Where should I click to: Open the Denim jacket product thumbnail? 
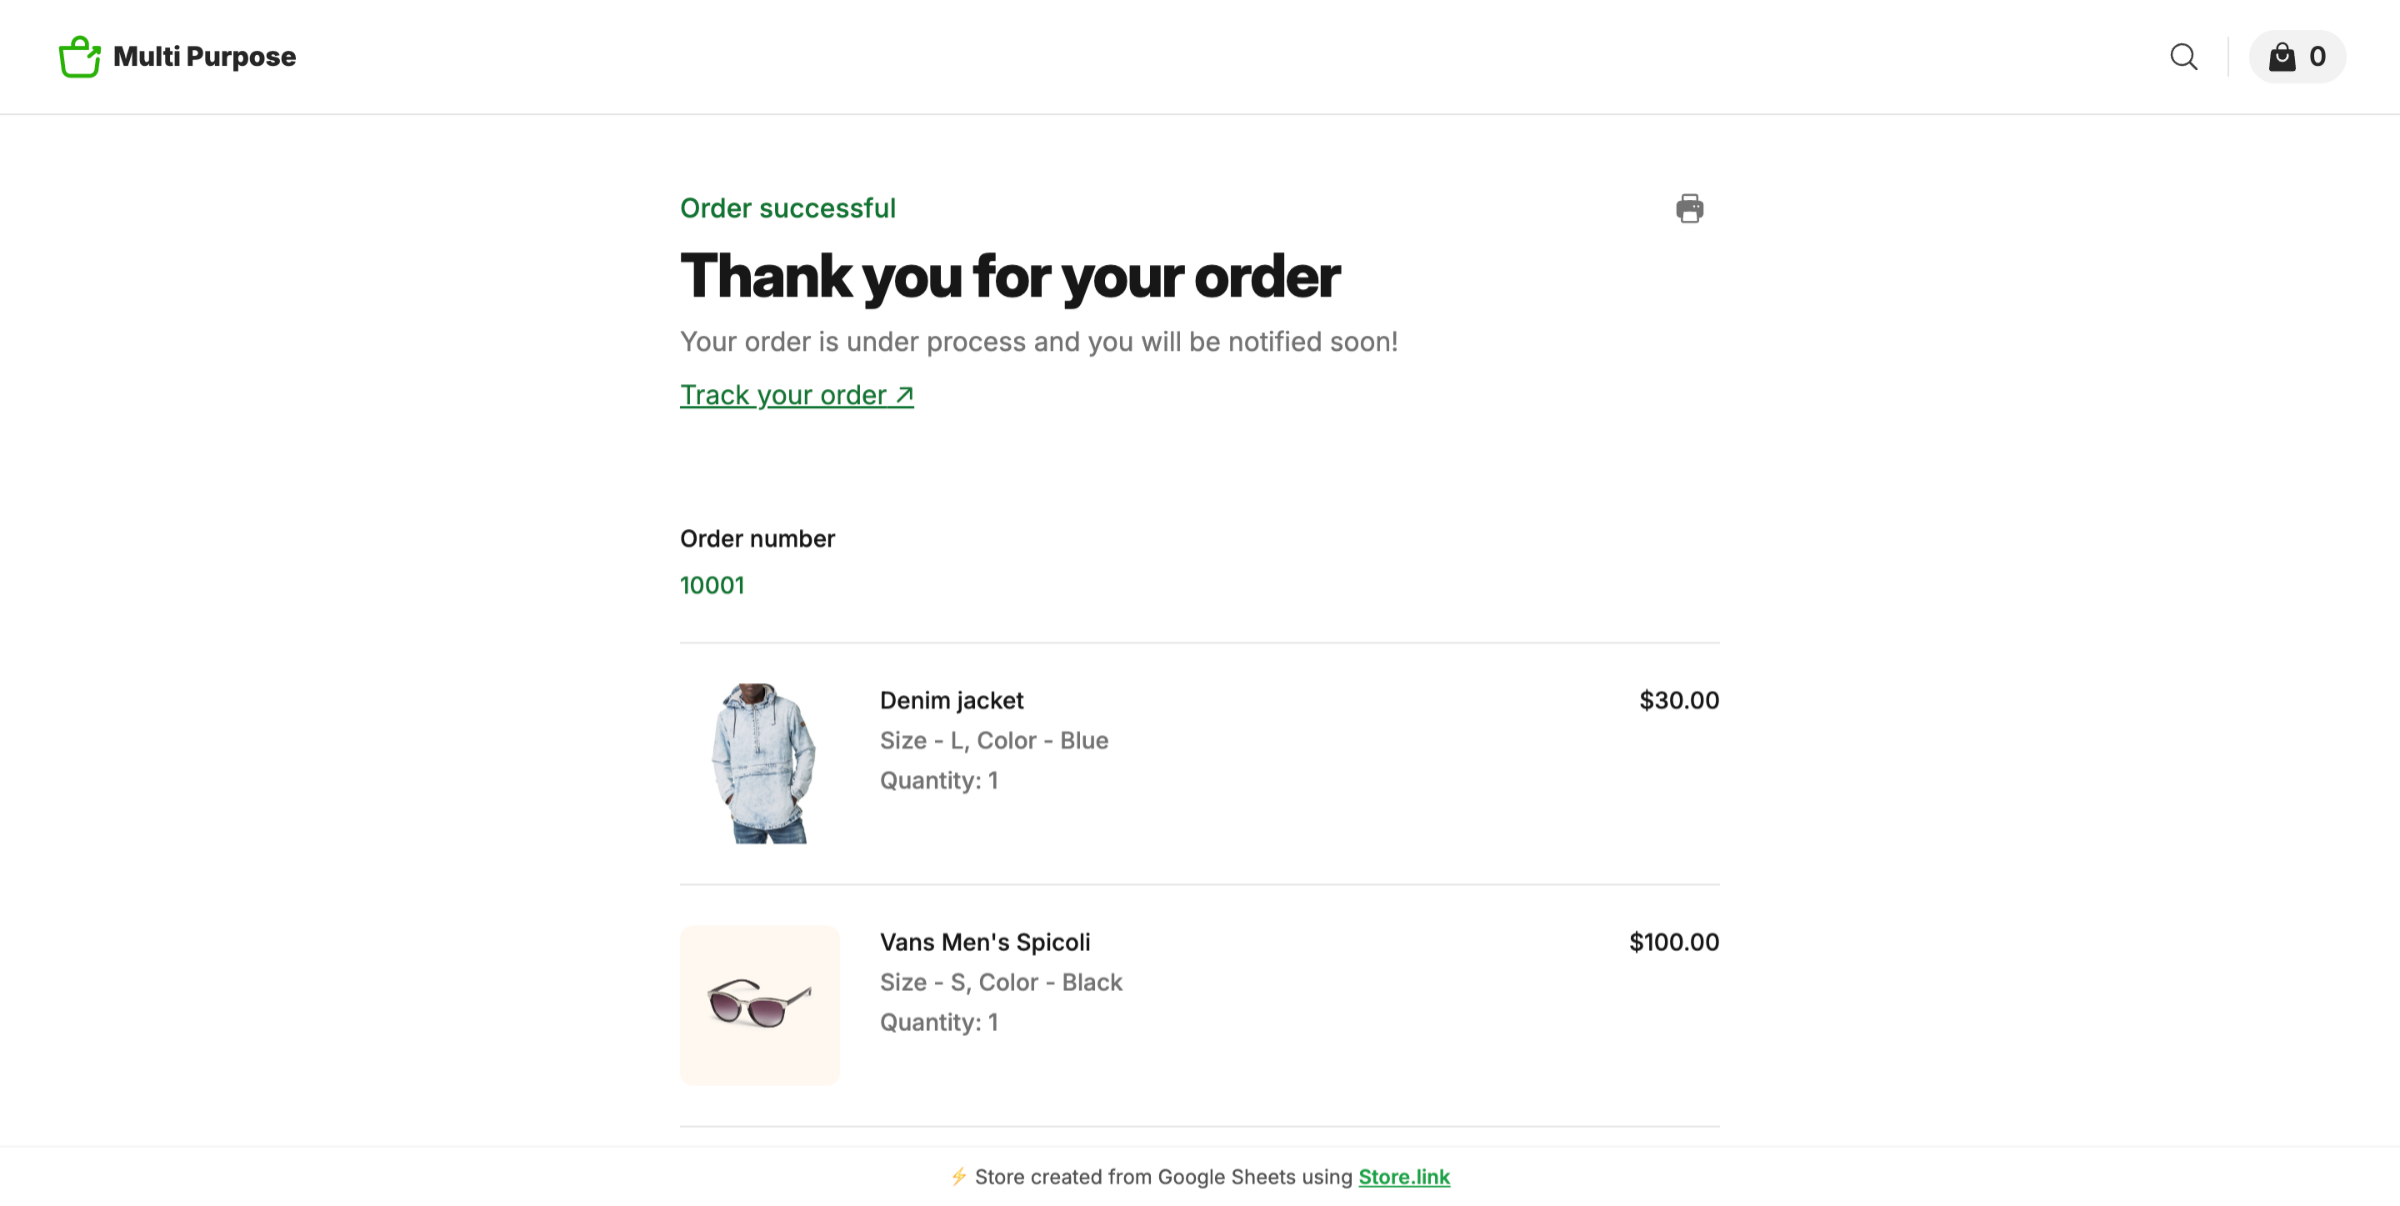point(762,763)
